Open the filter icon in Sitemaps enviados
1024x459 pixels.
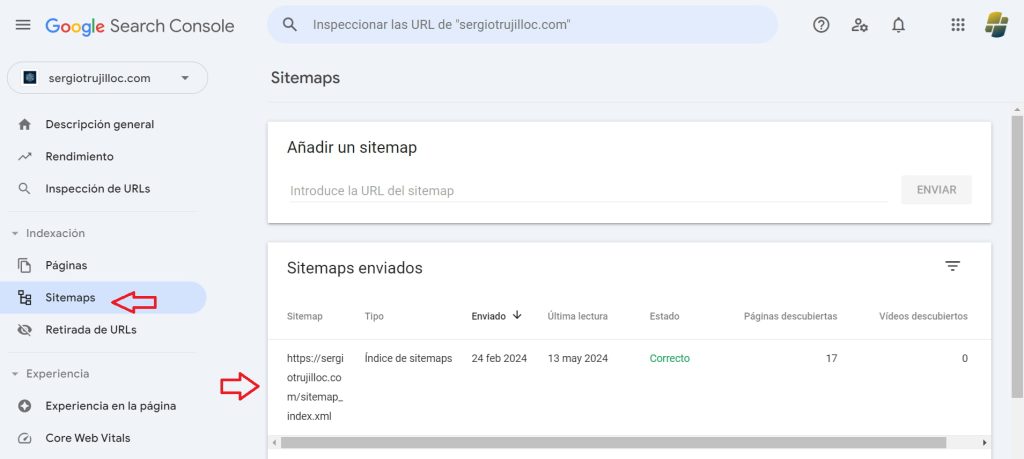click(x=953, y=266)
